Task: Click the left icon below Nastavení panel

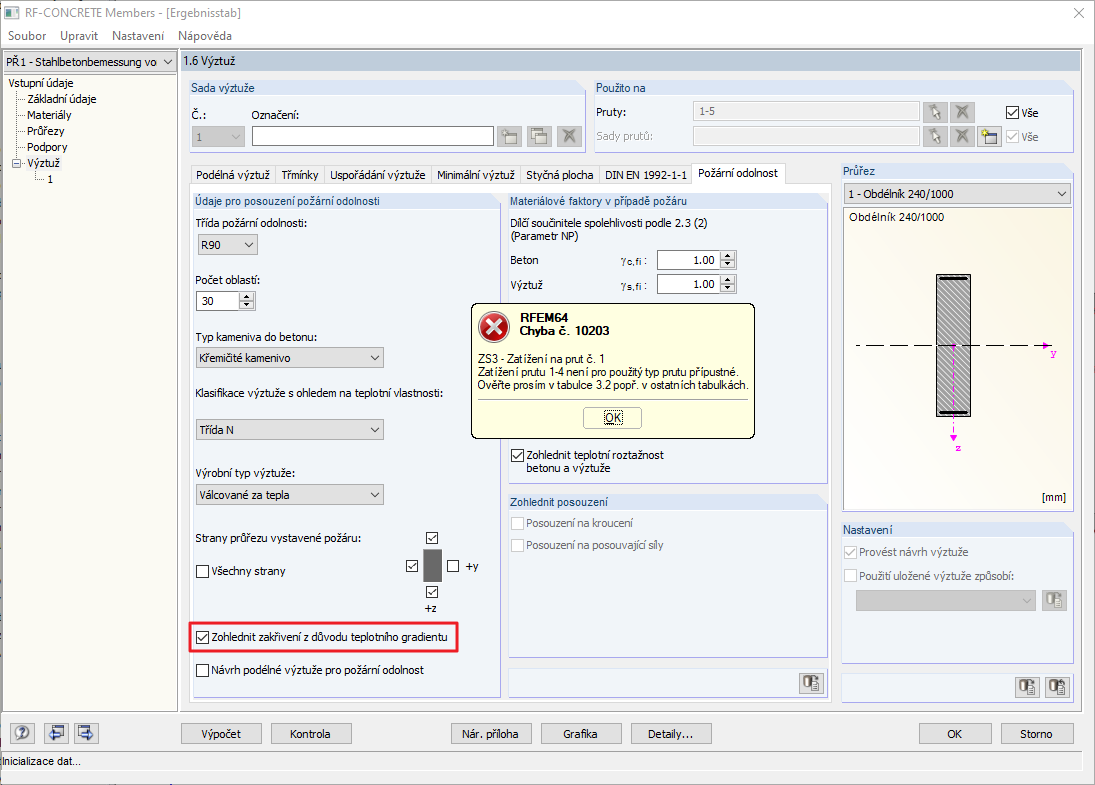Action: click(1027, 687)
